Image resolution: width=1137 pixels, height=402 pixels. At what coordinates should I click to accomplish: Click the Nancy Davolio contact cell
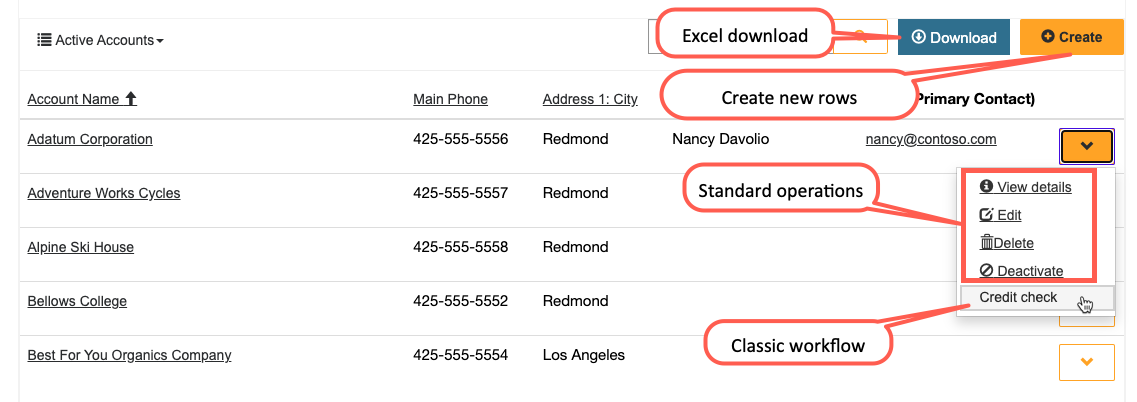pos(721,139)
